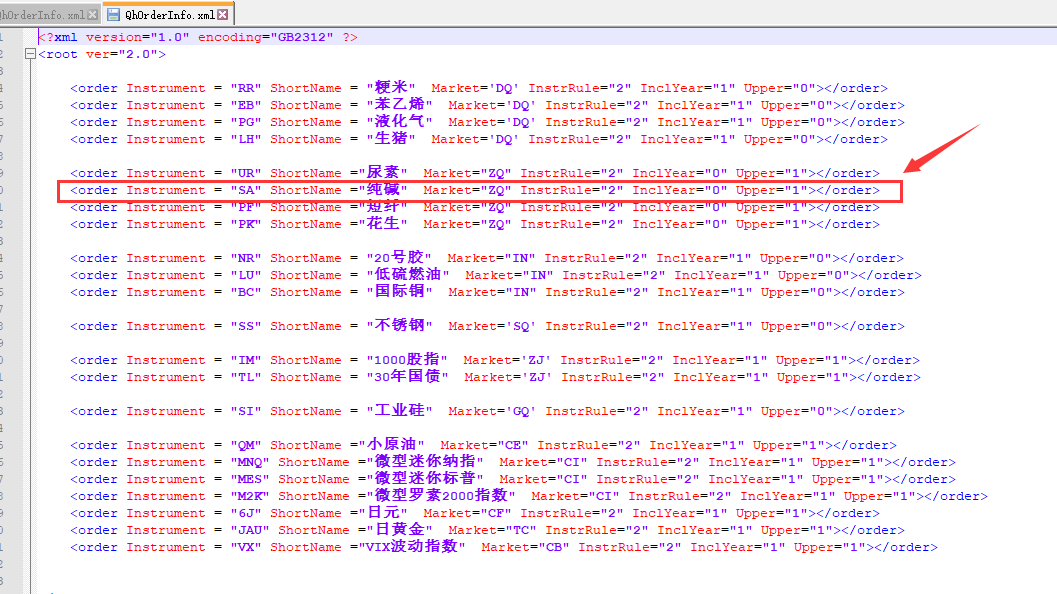The height and width of the screenshot is (594, 1057).
Task: Click Instrument "SS" value
Action: 245,326
